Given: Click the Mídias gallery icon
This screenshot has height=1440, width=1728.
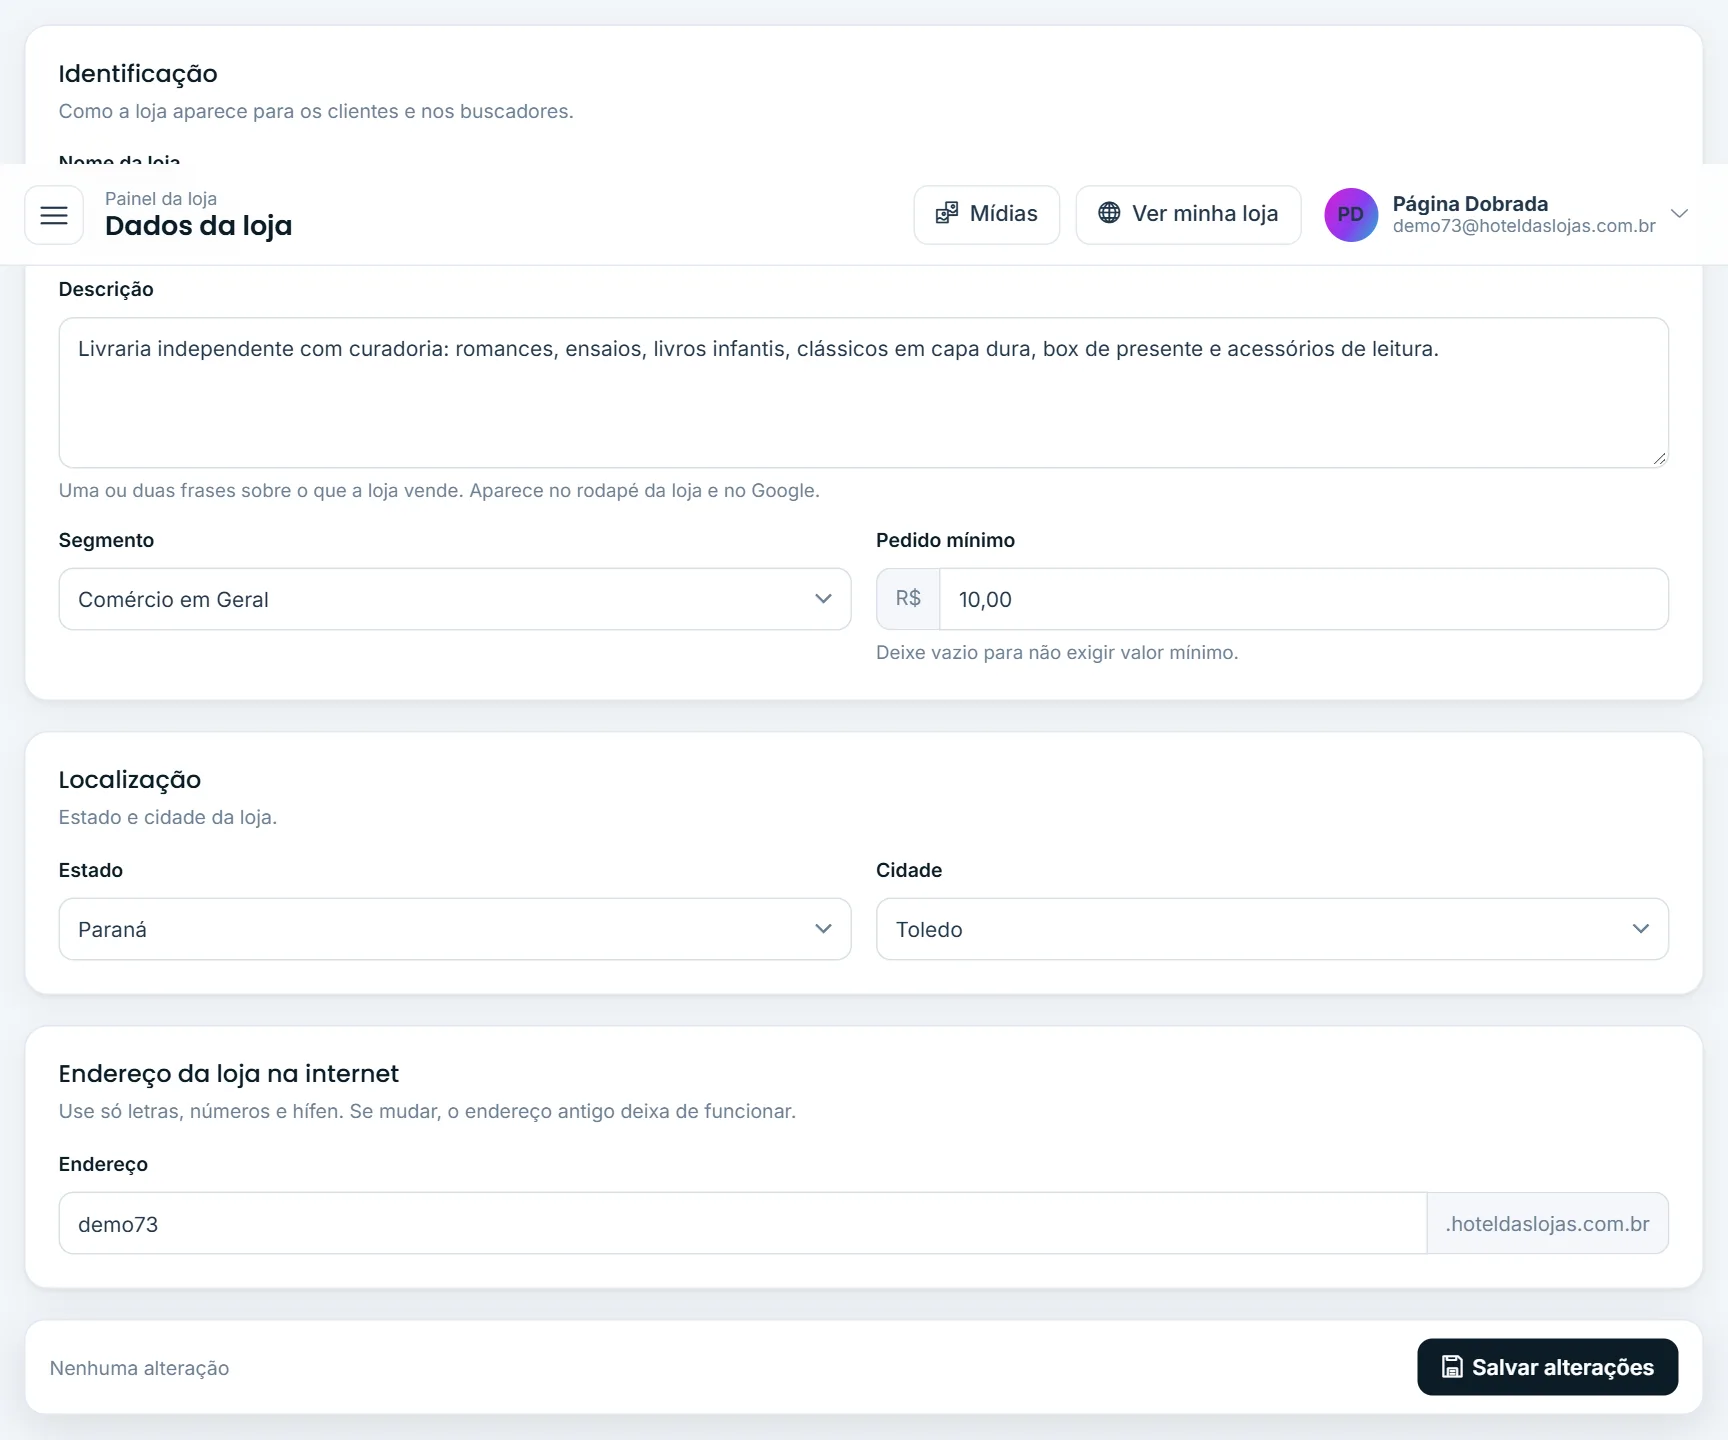Looking at the screenshot, I should 946,213.
